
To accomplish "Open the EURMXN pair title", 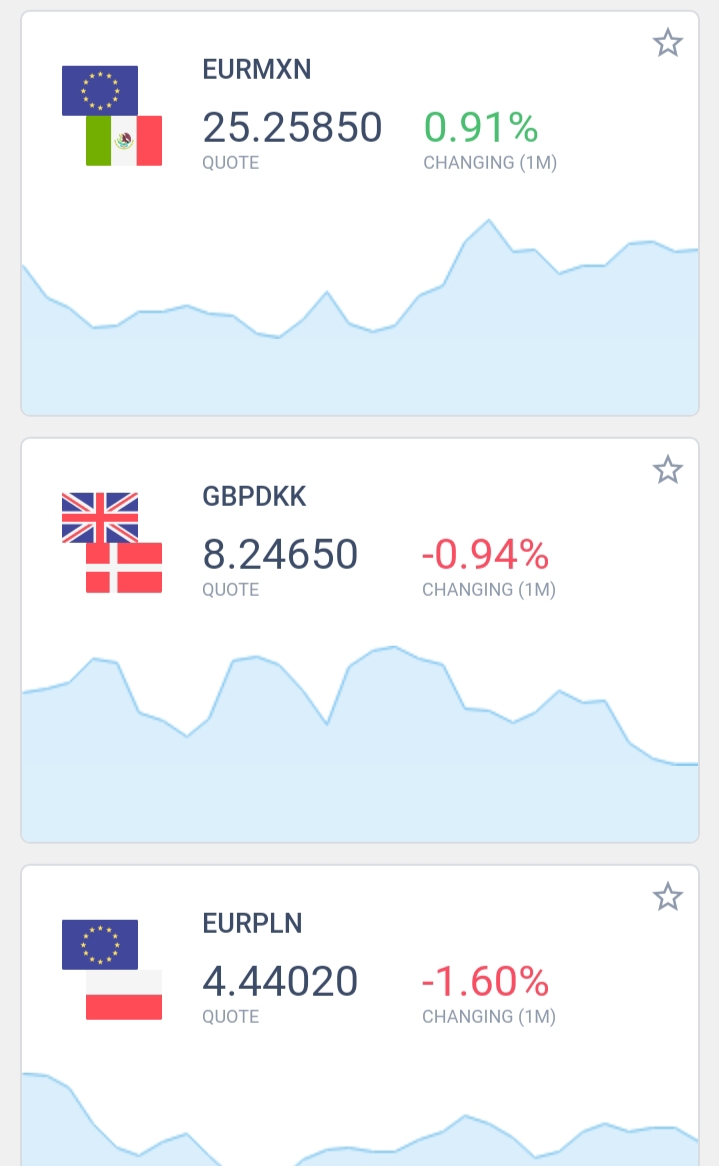I will click(257, 69).
